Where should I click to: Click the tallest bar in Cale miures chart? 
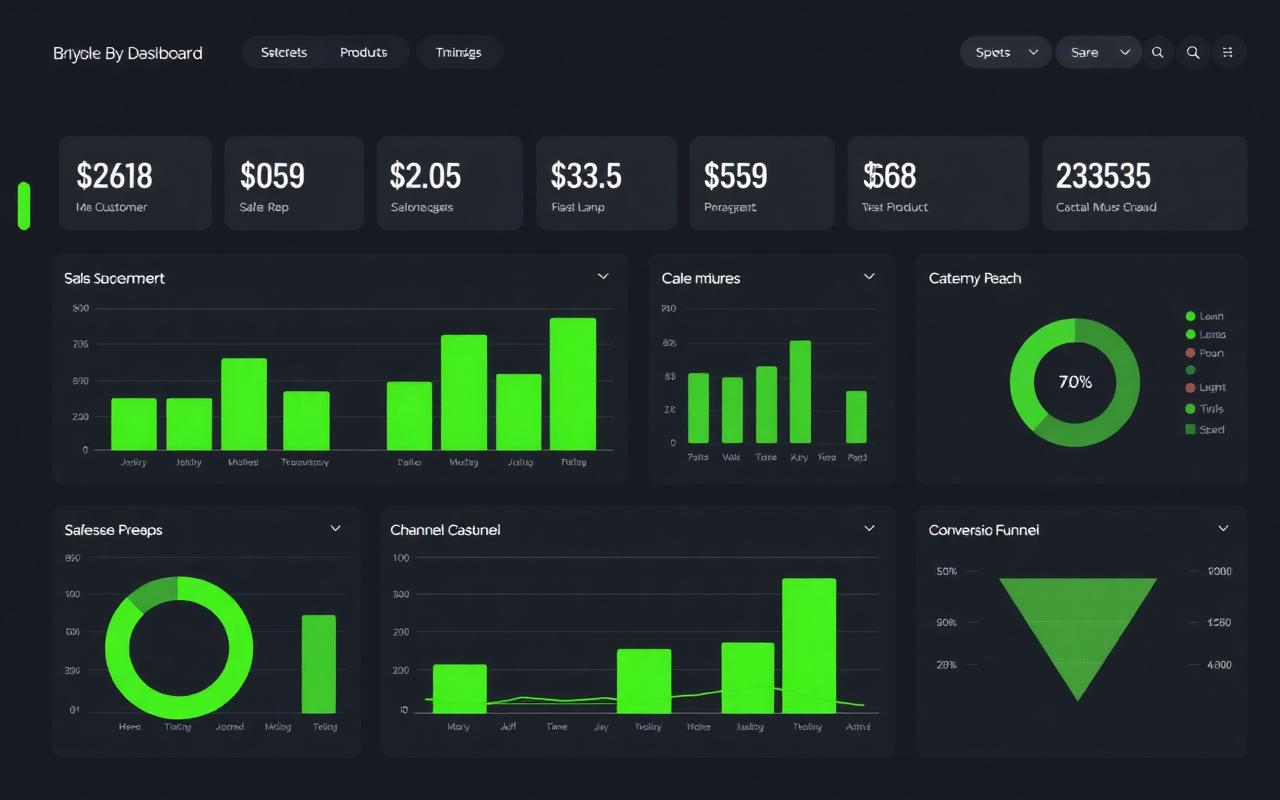pos(800,392)
